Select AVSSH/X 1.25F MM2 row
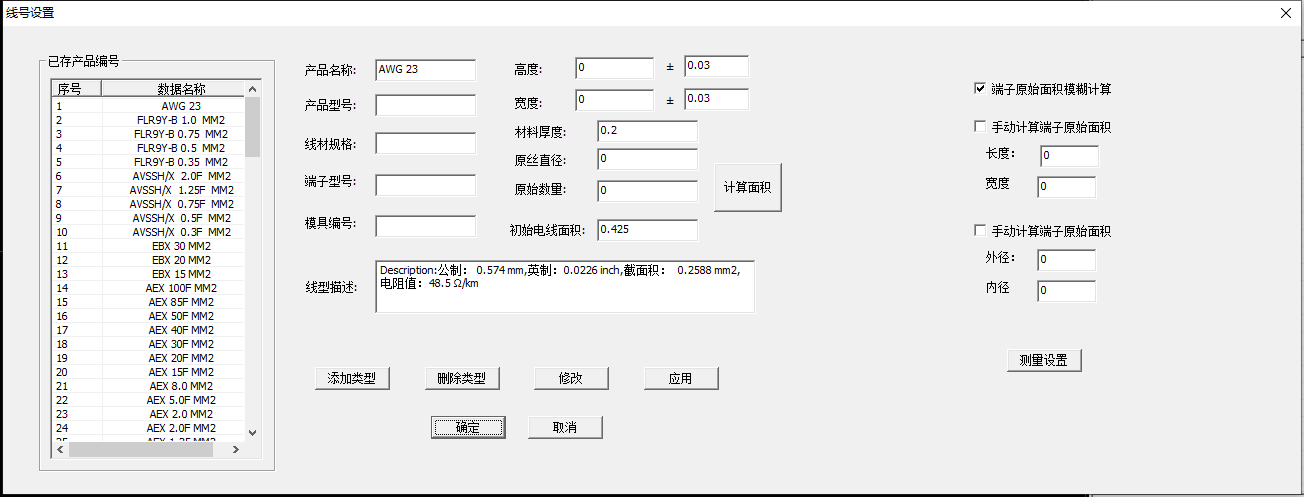 pos(148,190)
